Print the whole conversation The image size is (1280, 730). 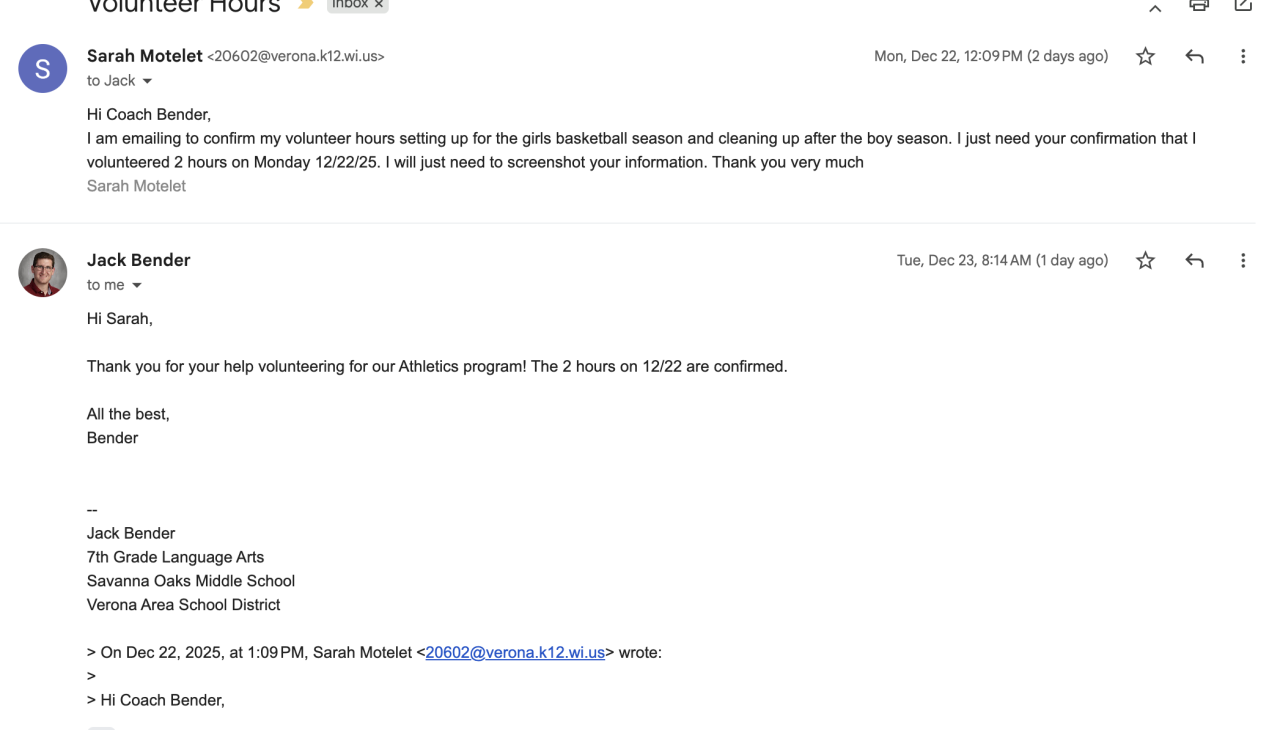1199,6
